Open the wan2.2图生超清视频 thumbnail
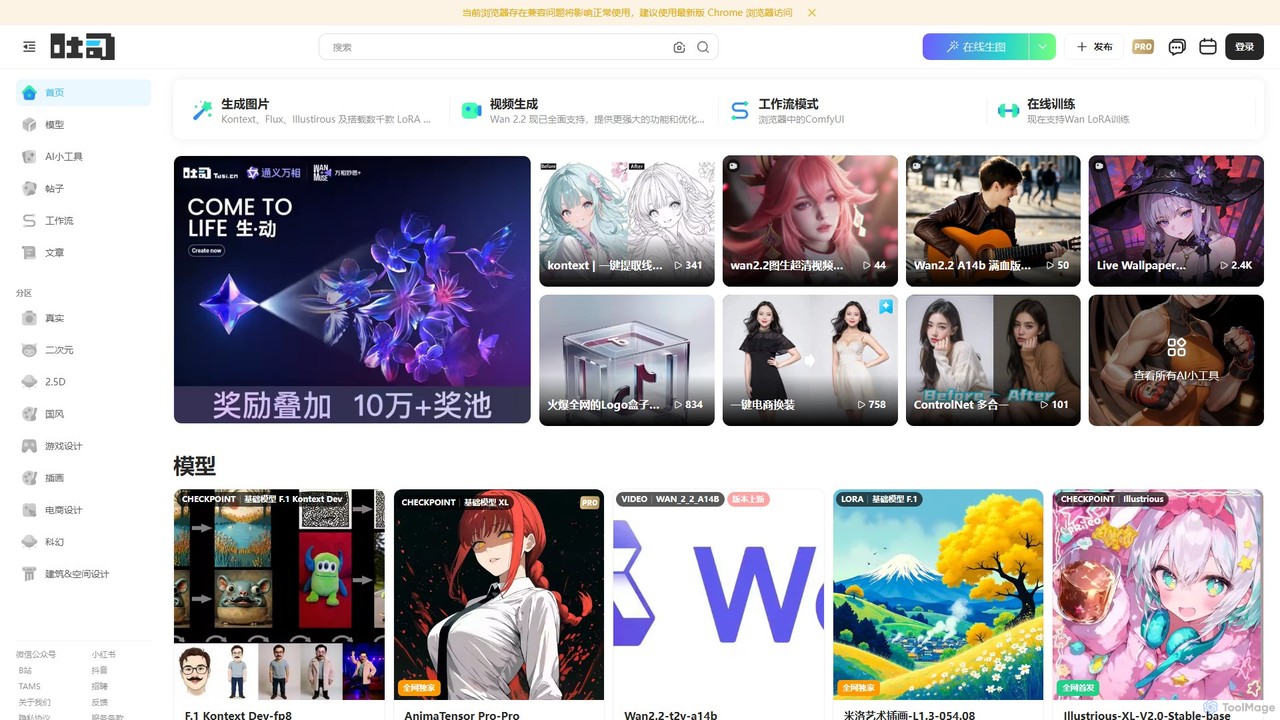1280x720 pixels. click(810, 221)
